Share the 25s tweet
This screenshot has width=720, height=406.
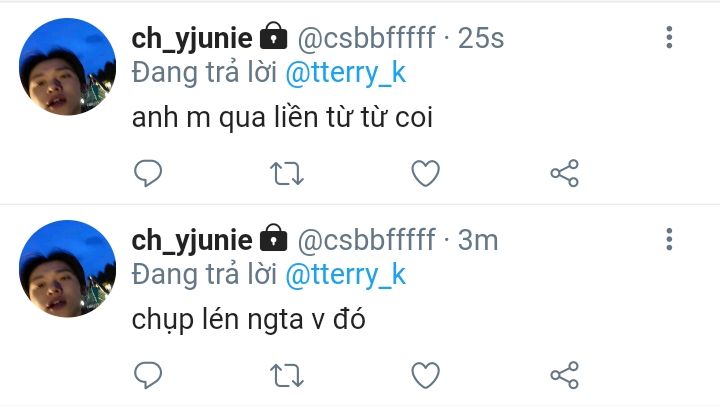tap(565, 173)
